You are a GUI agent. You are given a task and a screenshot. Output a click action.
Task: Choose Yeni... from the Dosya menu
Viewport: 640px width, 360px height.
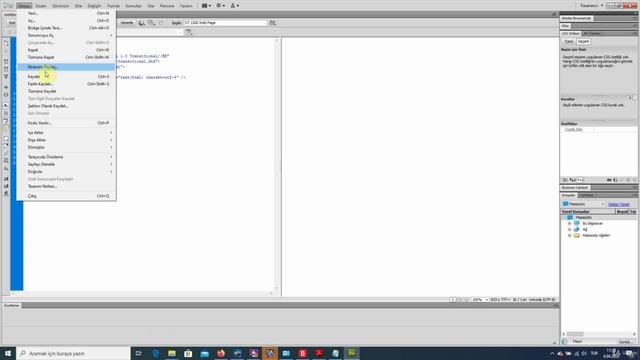coord(66,13)
